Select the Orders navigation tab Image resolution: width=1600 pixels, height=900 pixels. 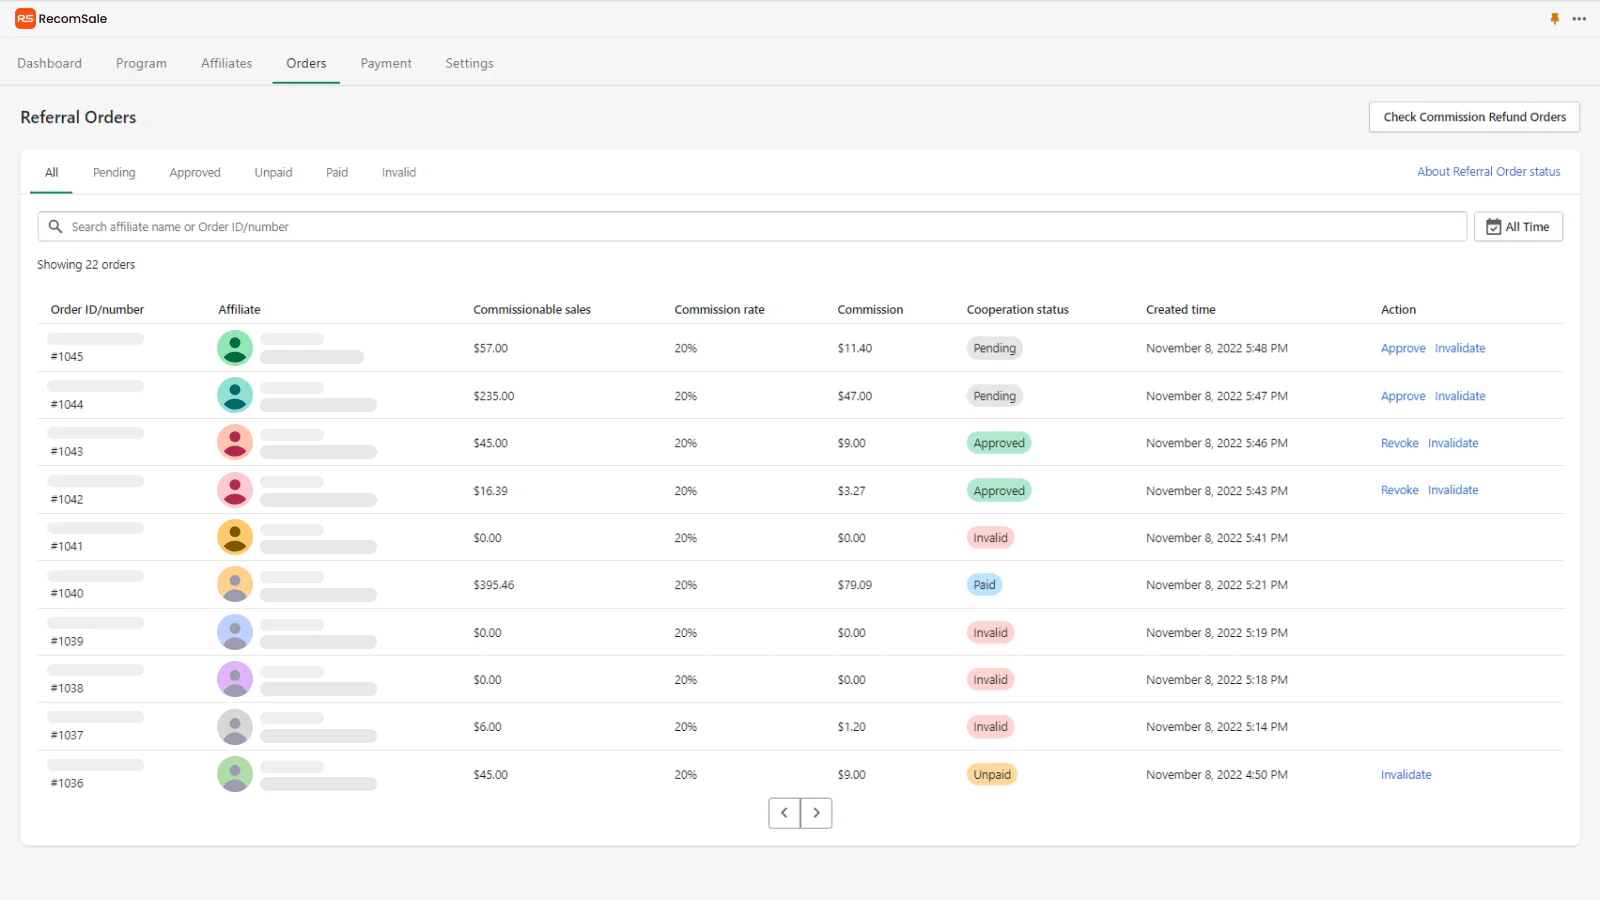click(x=306, y=63)
